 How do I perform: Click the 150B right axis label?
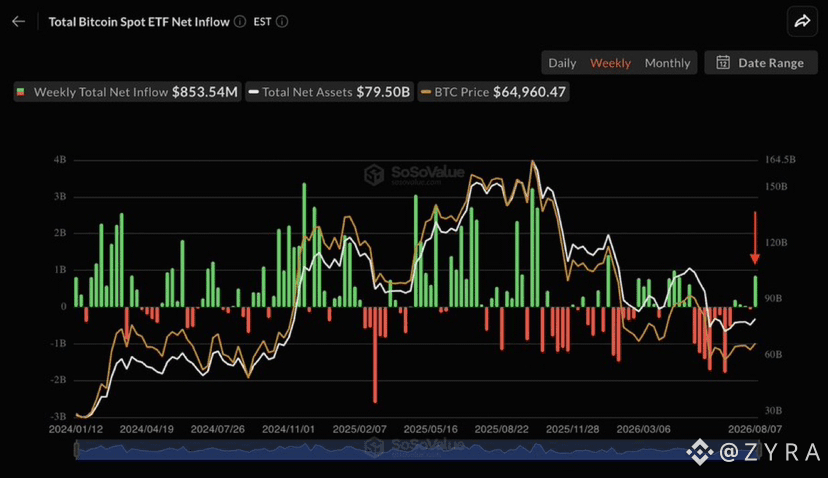(x=776, y=186)
